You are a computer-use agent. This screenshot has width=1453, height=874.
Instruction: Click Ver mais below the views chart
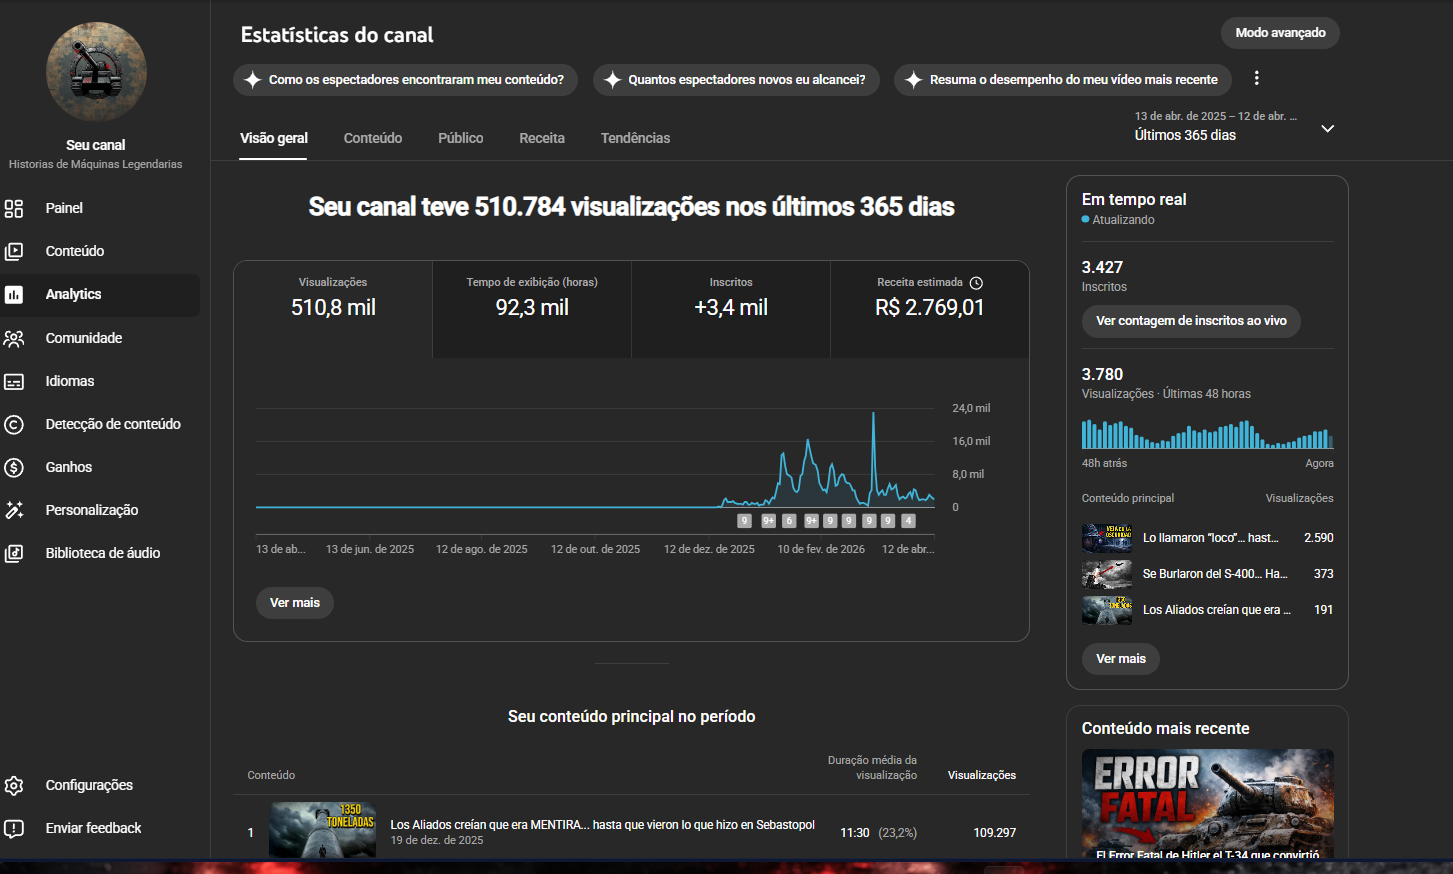295,603
